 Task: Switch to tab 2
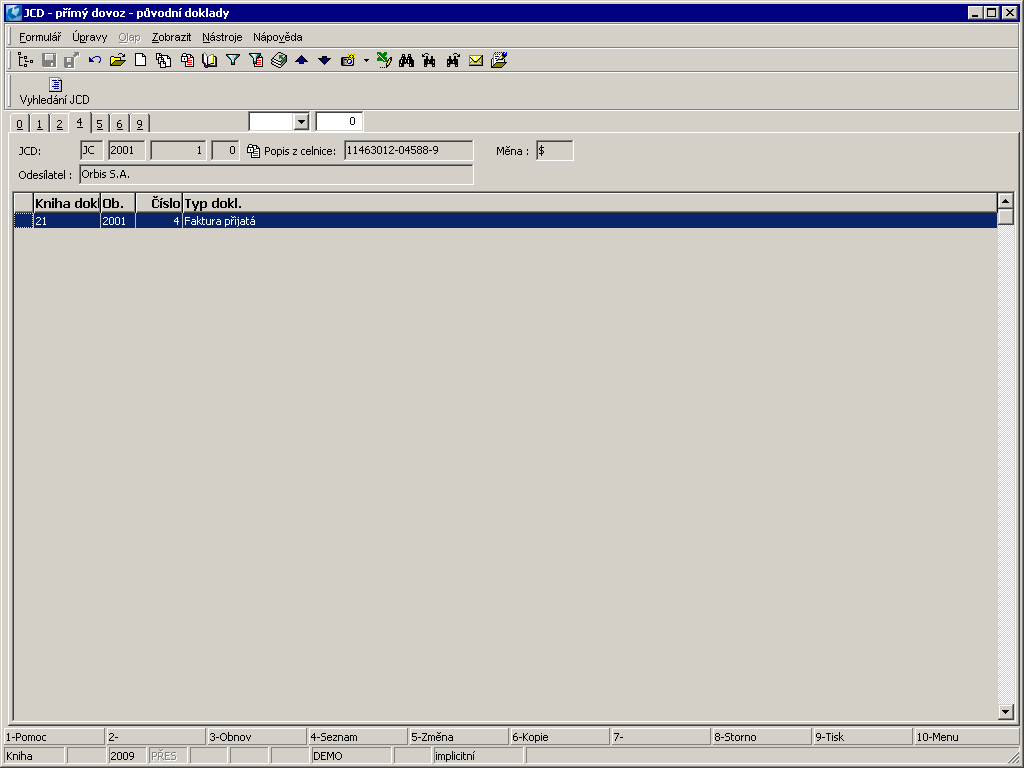59,124
